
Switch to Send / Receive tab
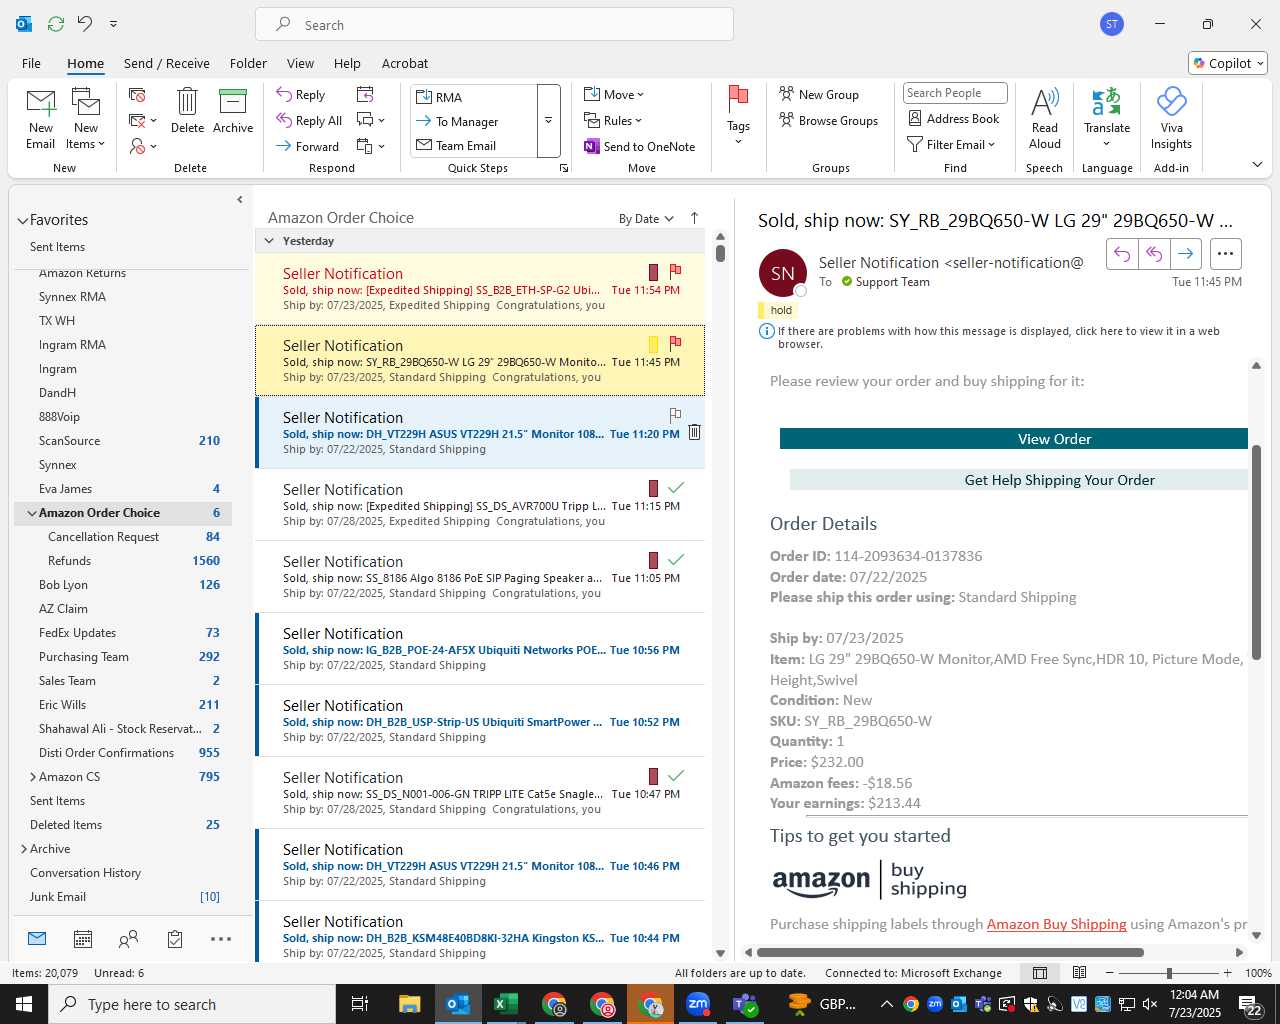point(167,63)
